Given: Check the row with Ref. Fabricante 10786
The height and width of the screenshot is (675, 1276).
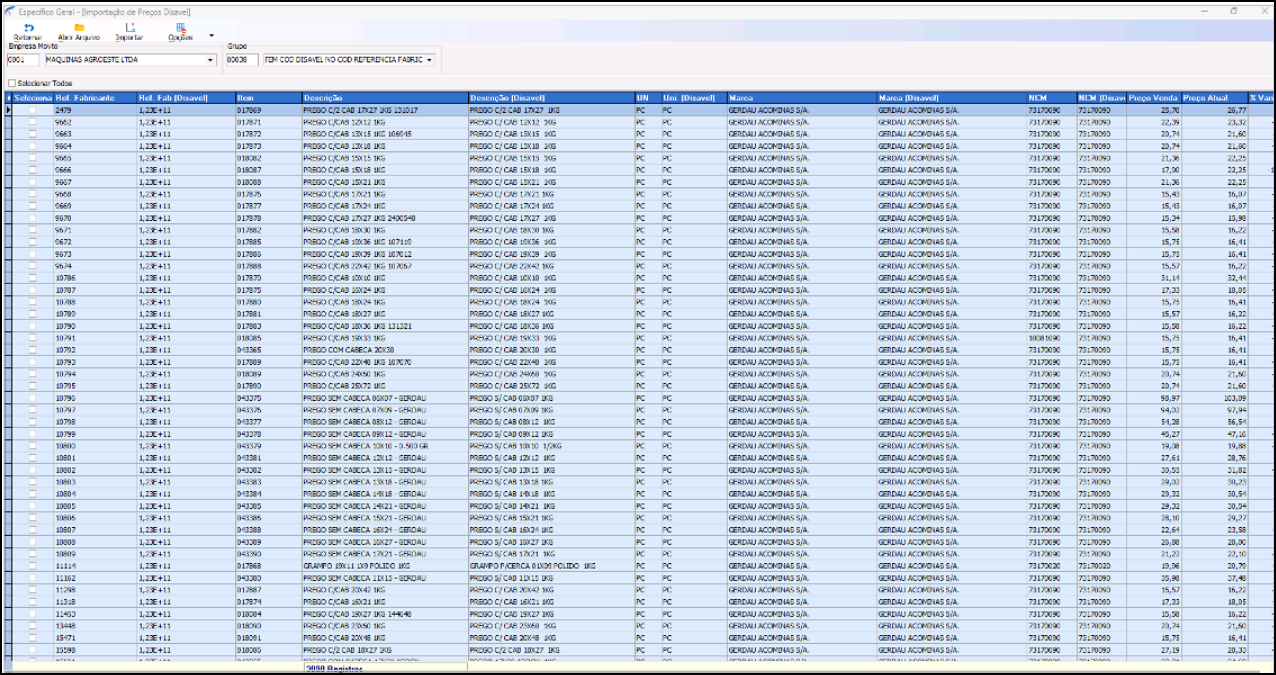Looking at the screenshot, I should click(x=33, y=278).
